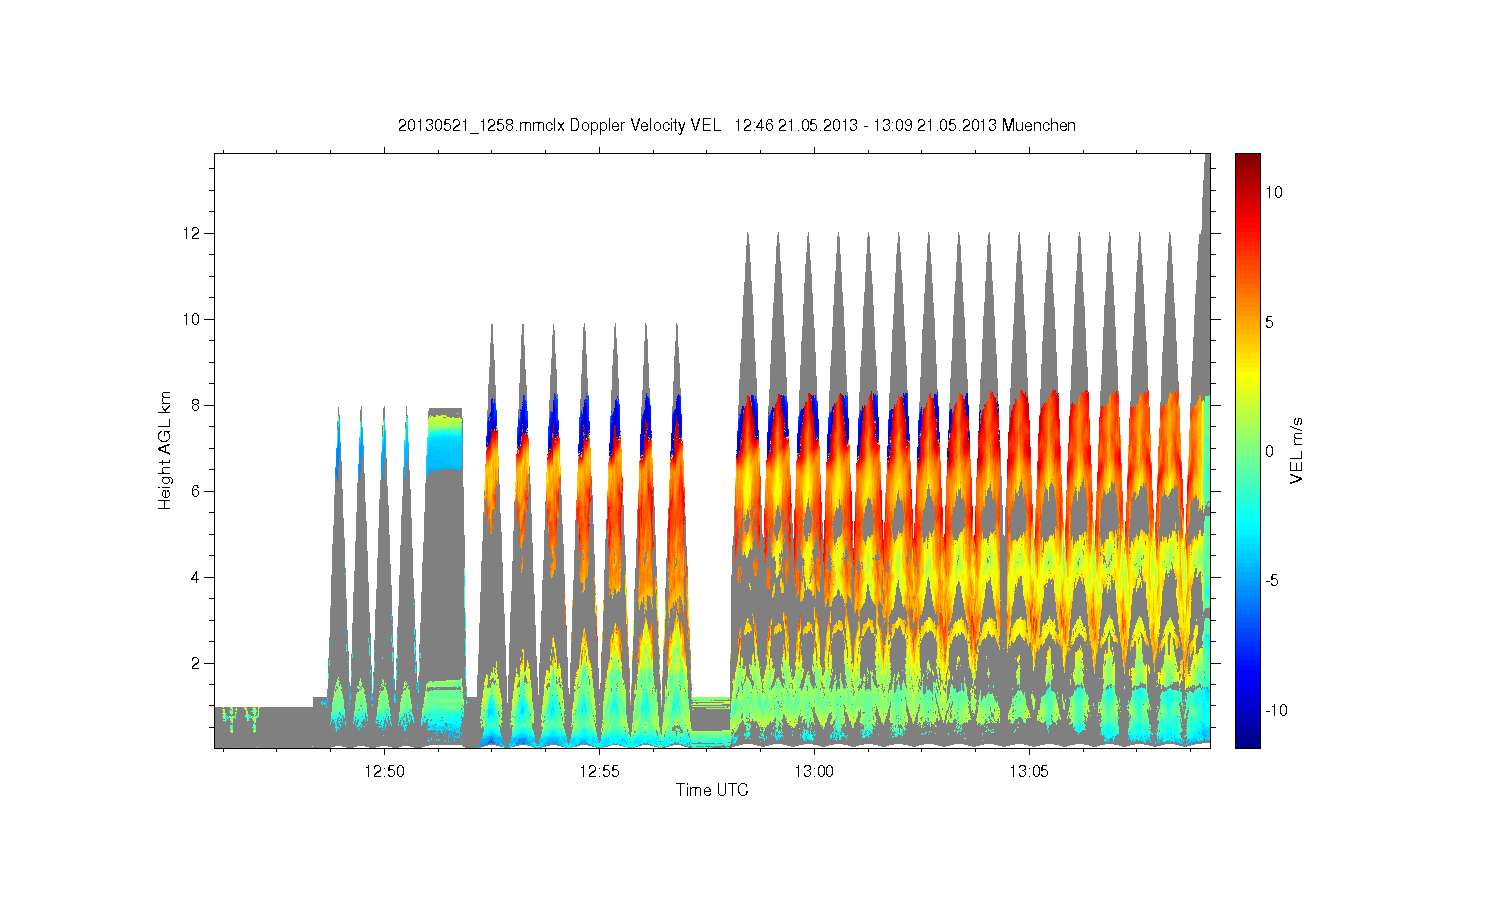Select the 13:05 time tick label
Viewport: 1500px width, 900px height.
click(x=1029, y=772)
